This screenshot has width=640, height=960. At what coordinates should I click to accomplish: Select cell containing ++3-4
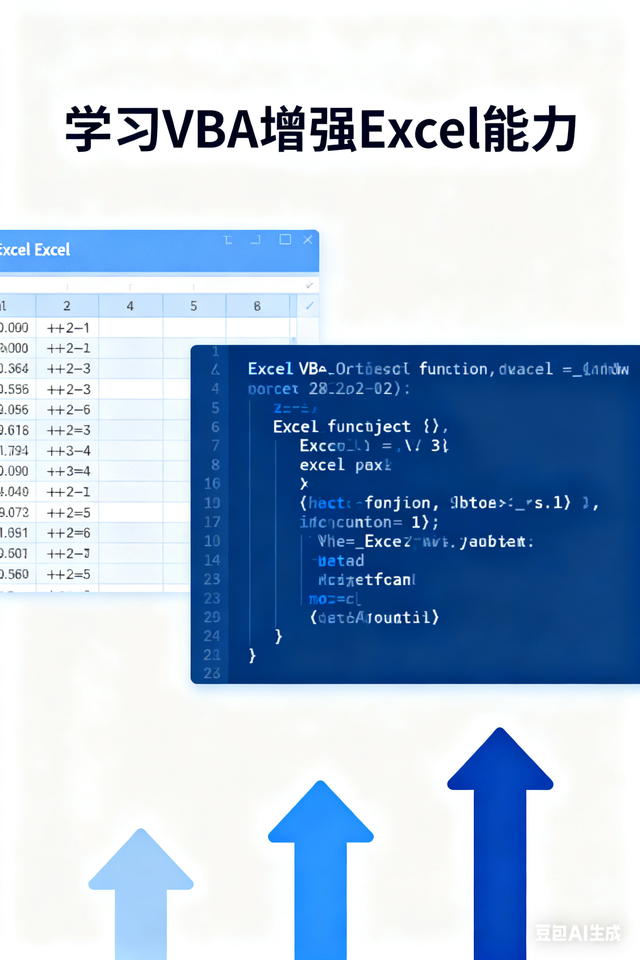pyautogui.click(x=67, y=451)
